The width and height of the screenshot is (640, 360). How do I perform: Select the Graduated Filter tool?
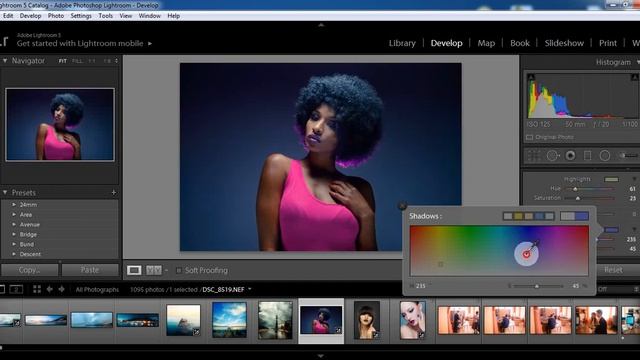[587, 156]
